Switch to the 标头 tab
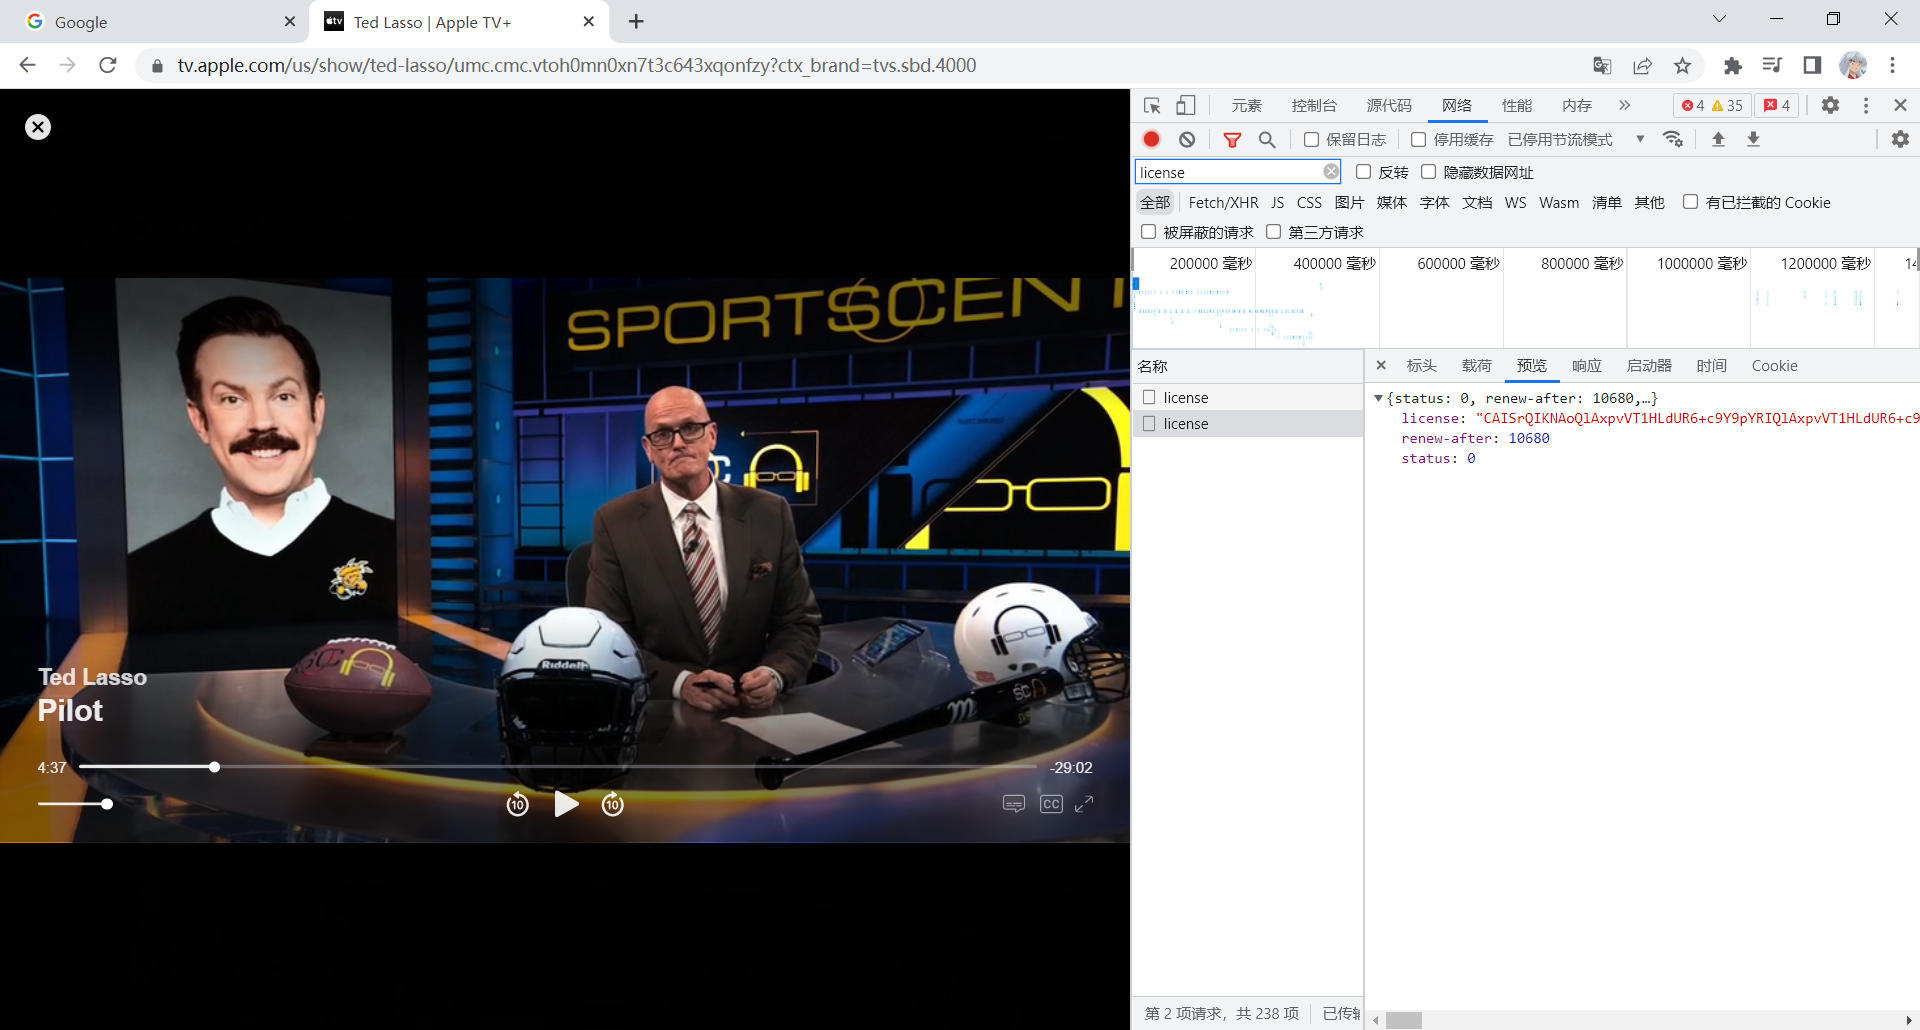1920x1030 pixels. click(1421, 366)
